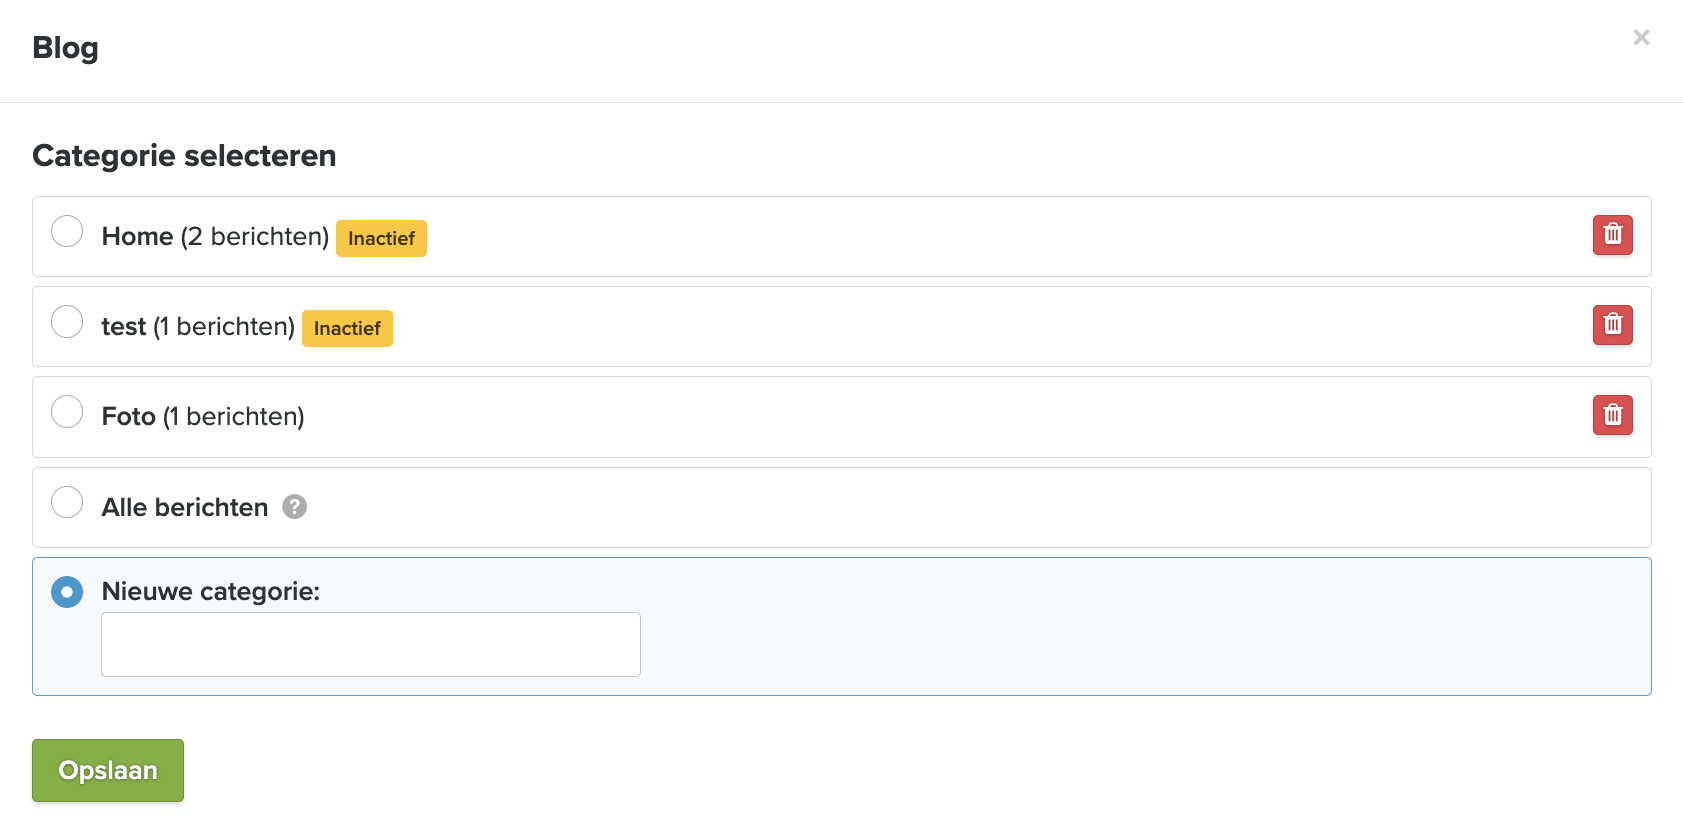
Task: Click the Inactief badge on test row
Action: pos(347,329)
